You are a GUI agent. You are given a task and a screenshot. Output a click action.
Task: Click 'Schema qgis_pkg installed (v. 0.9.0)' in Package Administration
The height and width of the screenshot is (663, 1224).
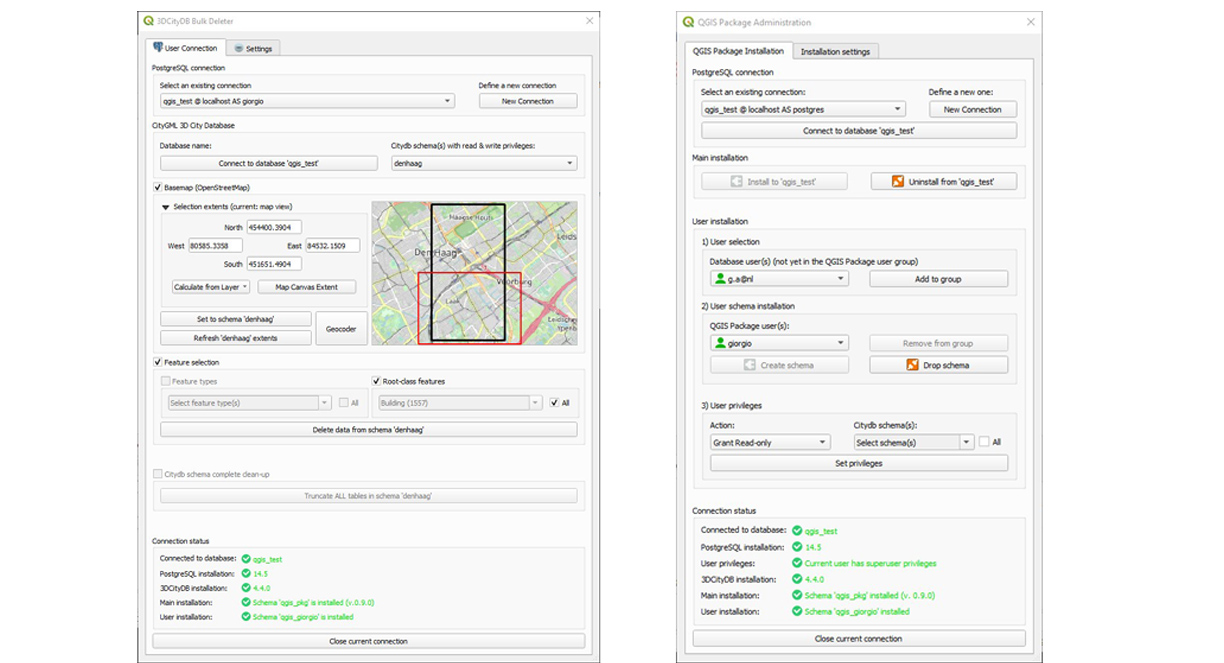[870, 595]
